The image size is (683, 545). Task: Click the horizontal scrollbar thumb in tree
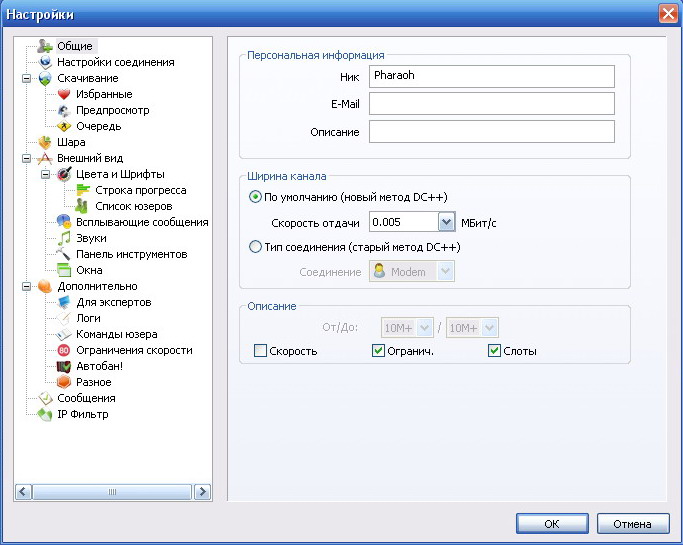(112, 492)
